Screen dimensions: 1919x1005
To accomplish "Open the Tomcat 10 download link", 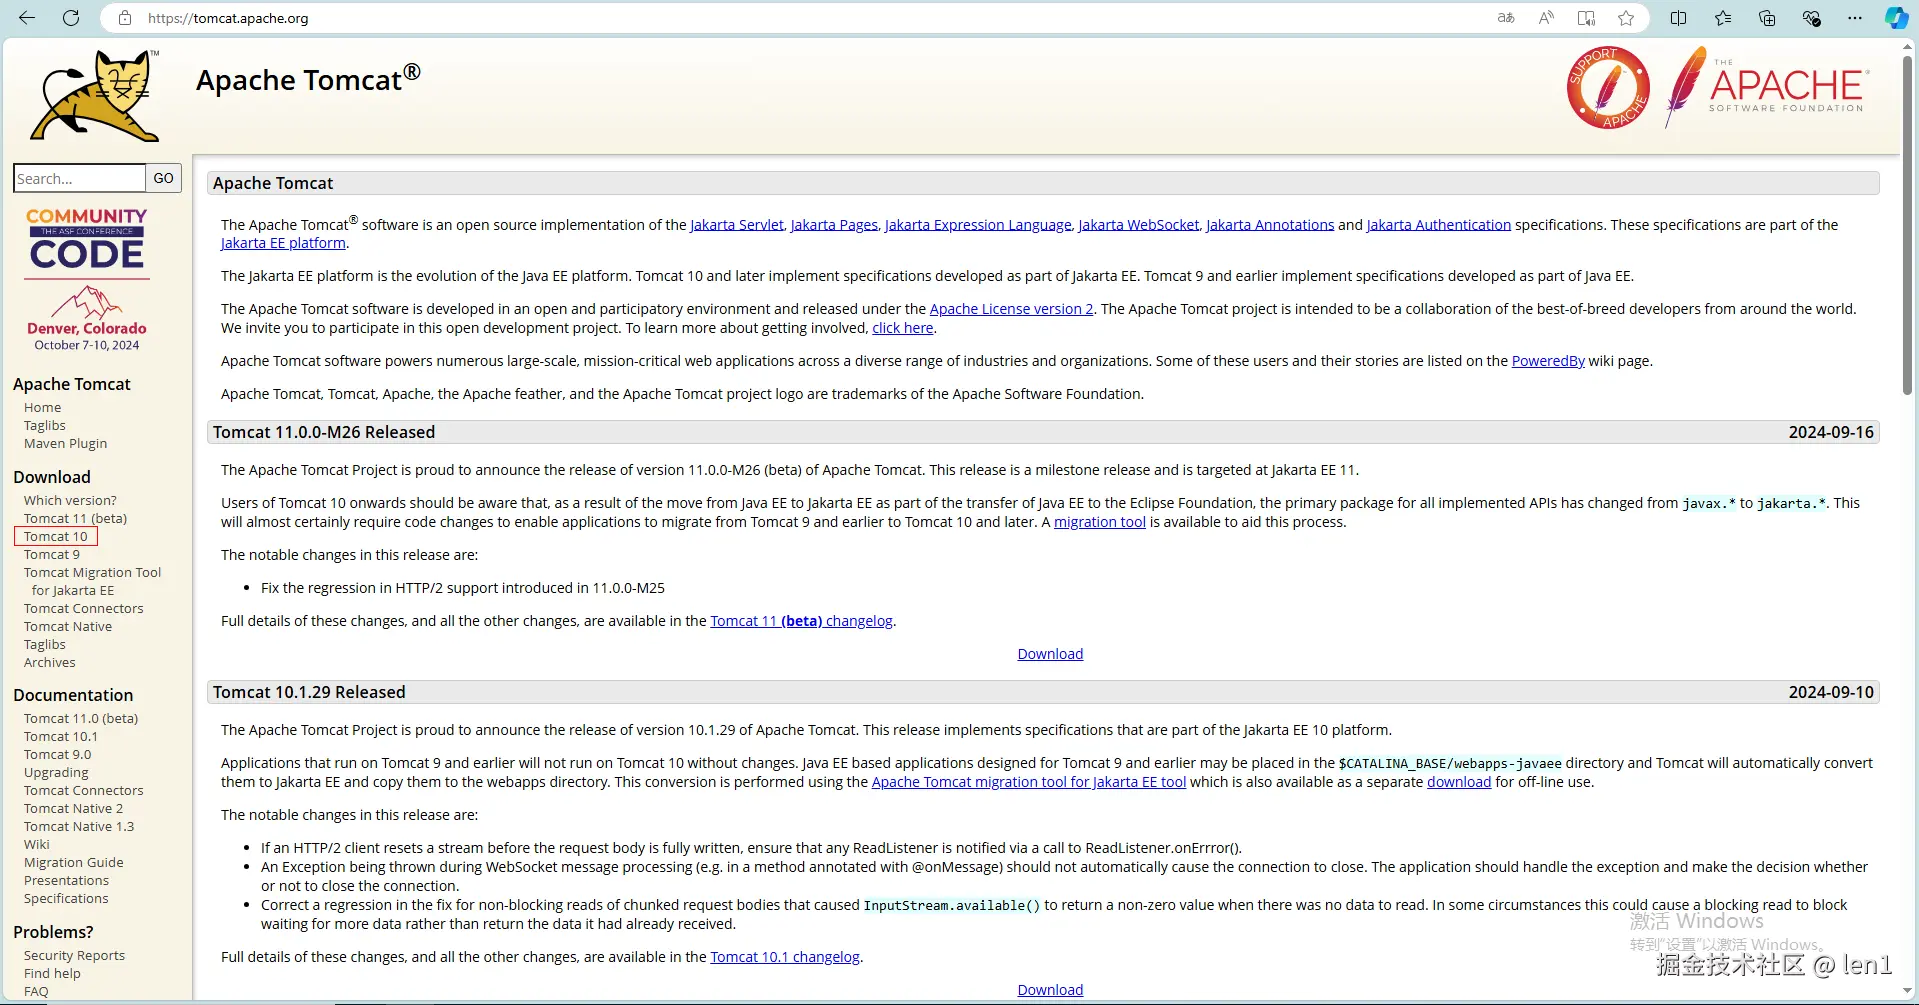I will [56, 536].
